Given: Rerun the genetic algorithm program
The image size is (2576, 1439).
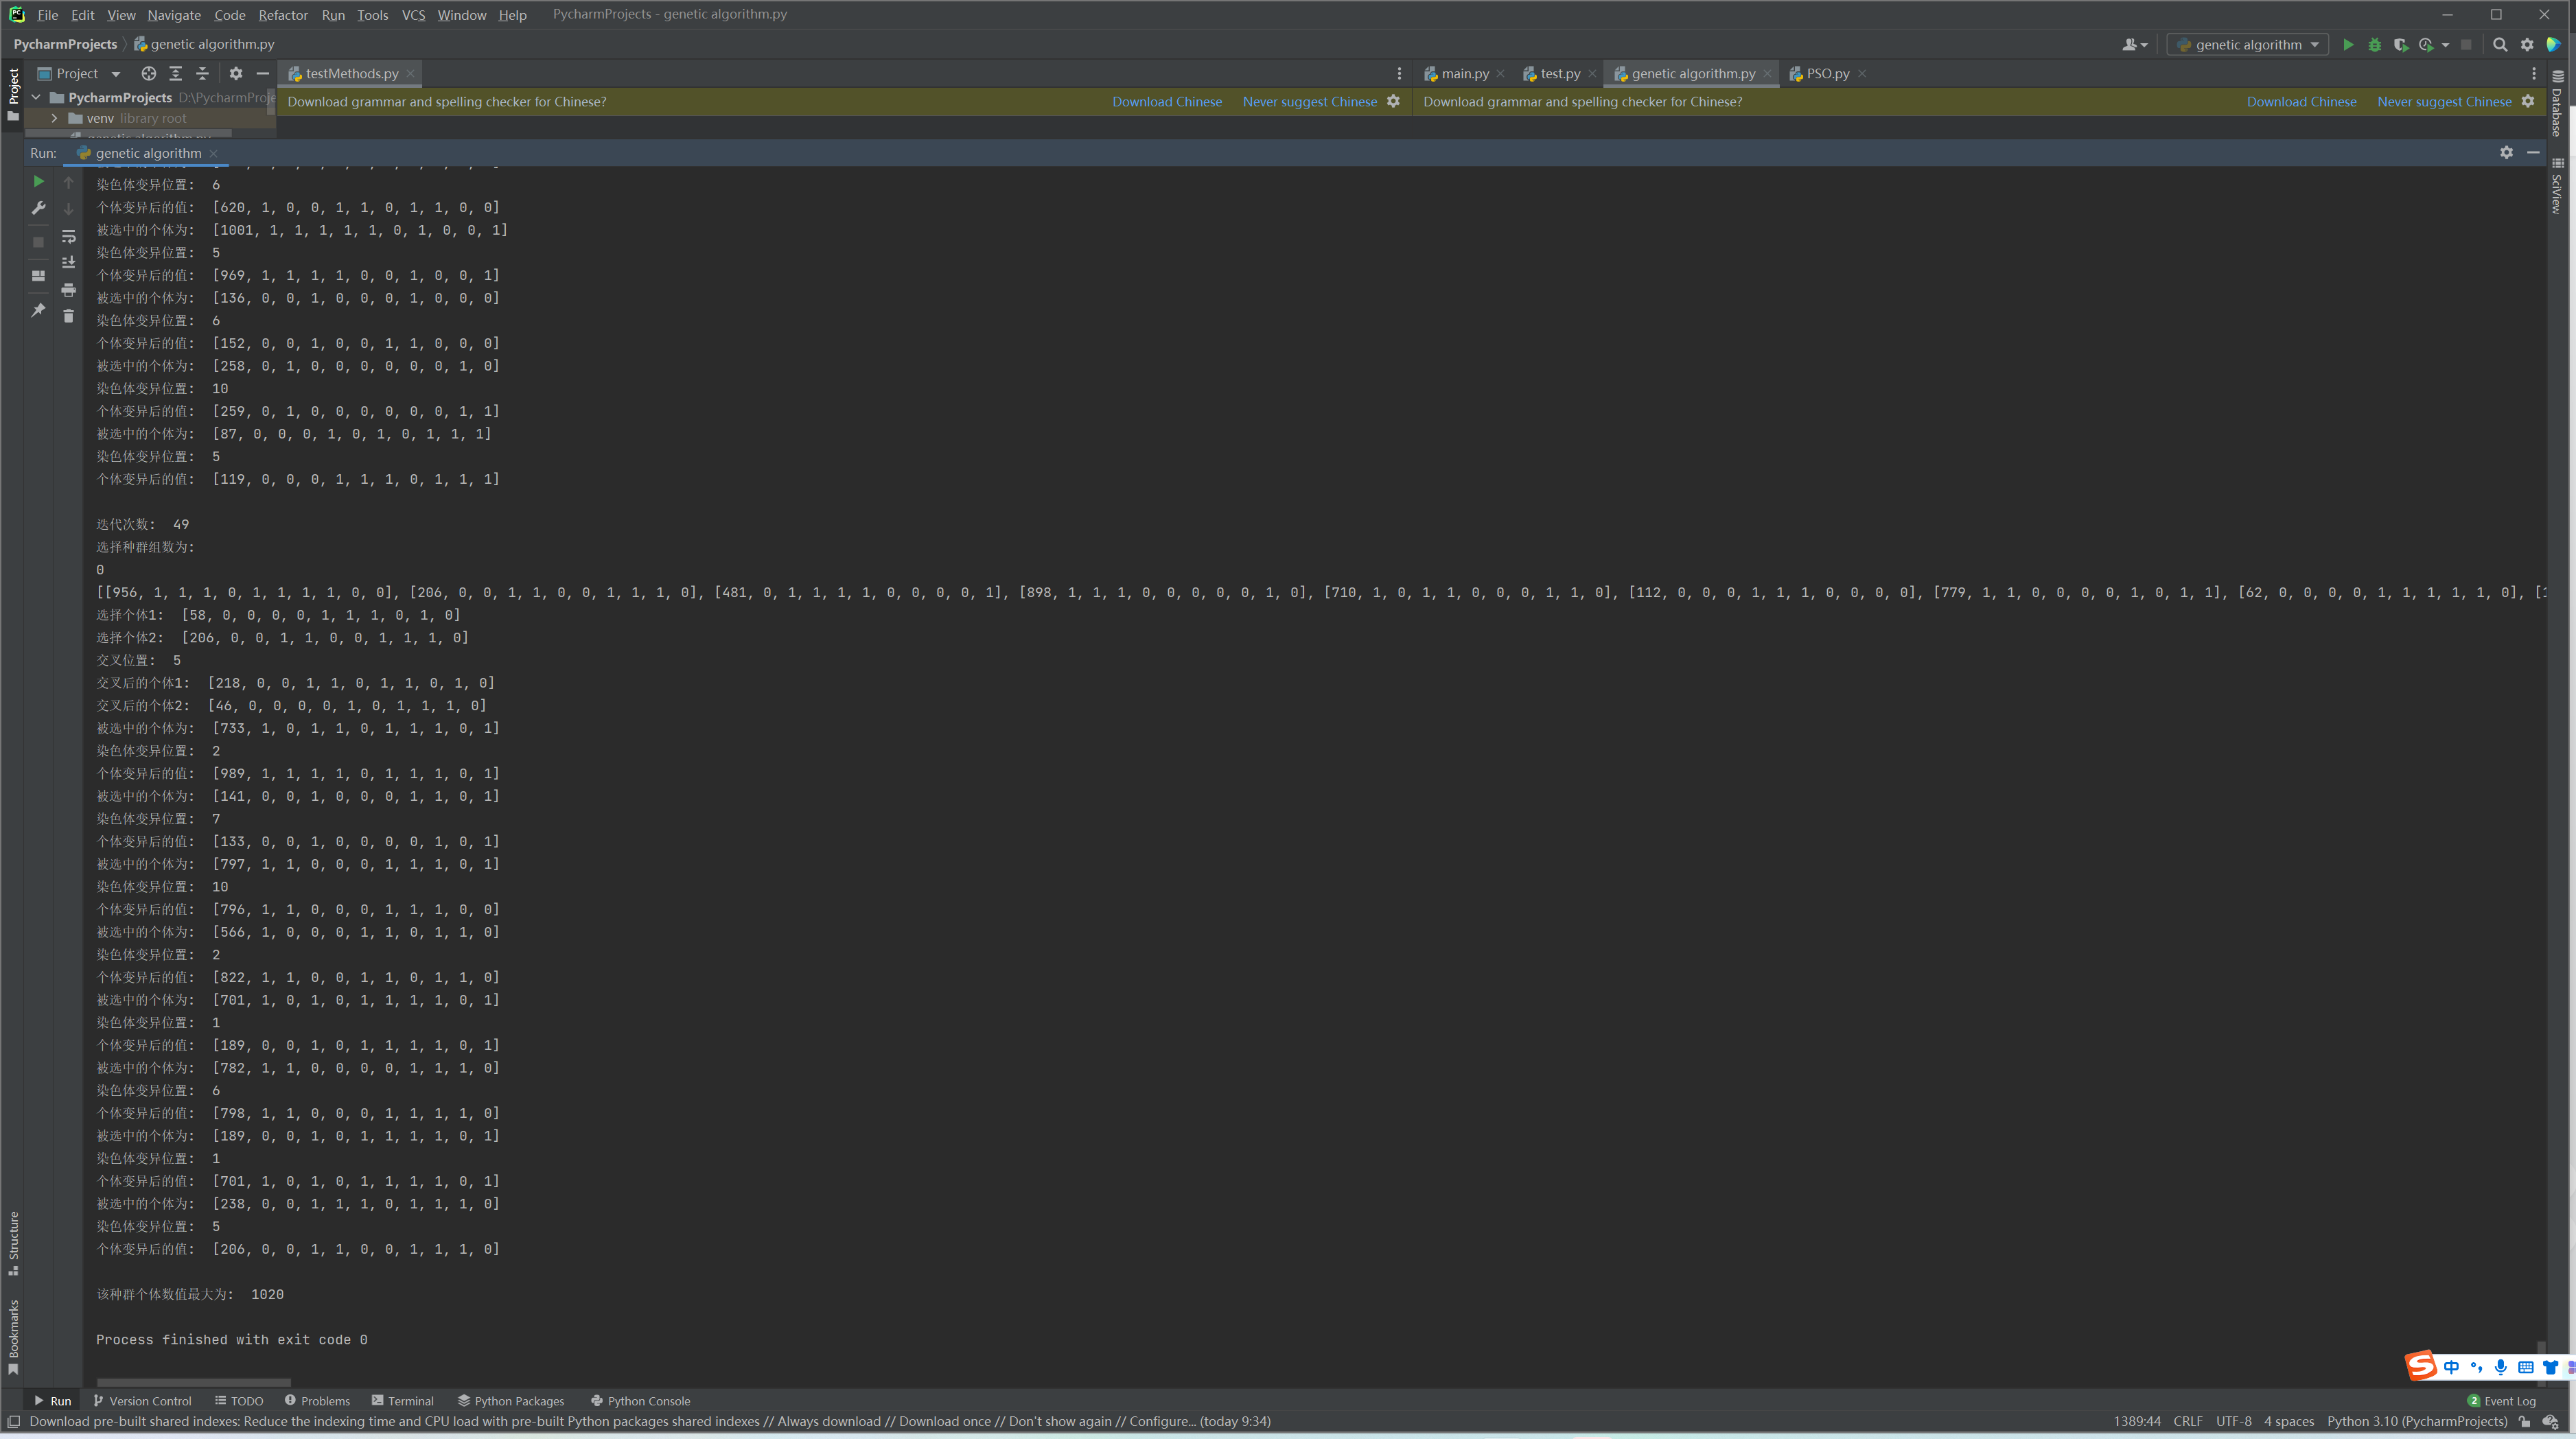Looking at the screenshot, I should pos(38,181).
